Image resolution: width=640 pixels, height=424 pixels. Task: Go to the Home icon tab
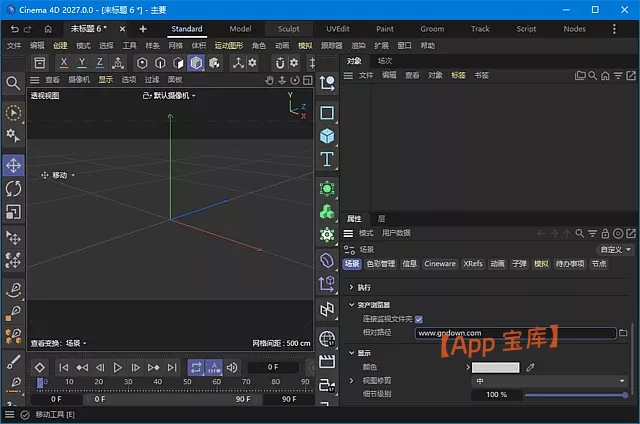(48, 29)
